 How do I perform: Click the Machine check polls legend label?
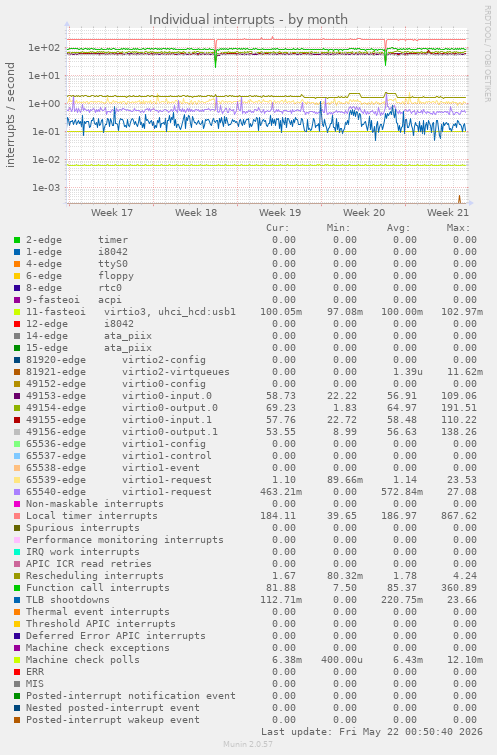coord(83,660)
